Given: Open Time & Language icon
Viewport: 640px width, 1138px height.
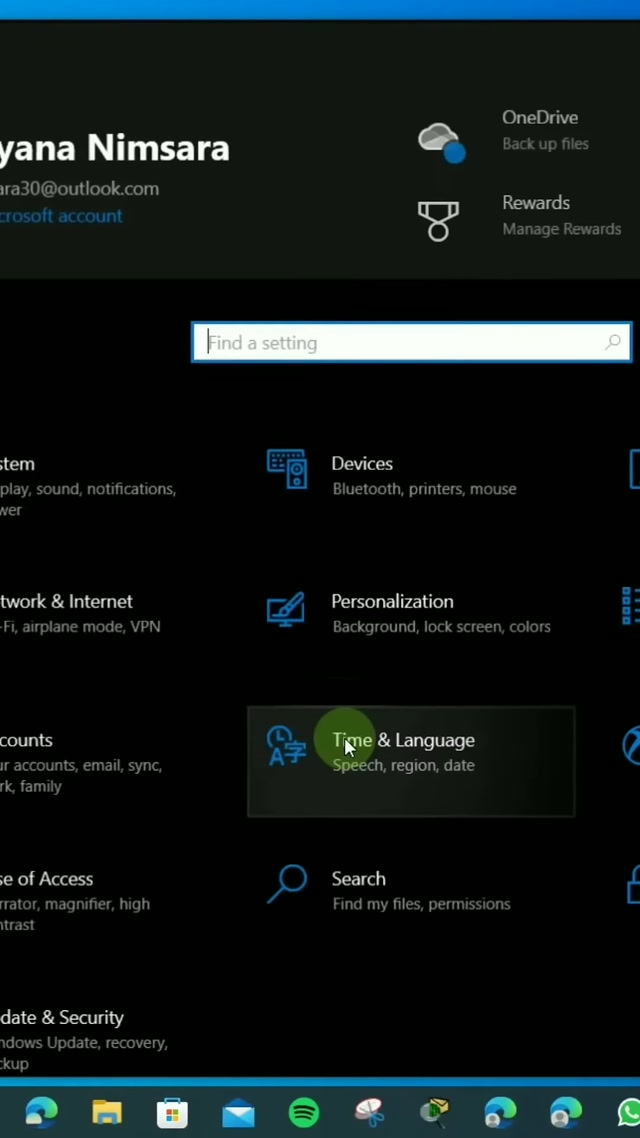Looking at the screenshot, I should 286,747.
